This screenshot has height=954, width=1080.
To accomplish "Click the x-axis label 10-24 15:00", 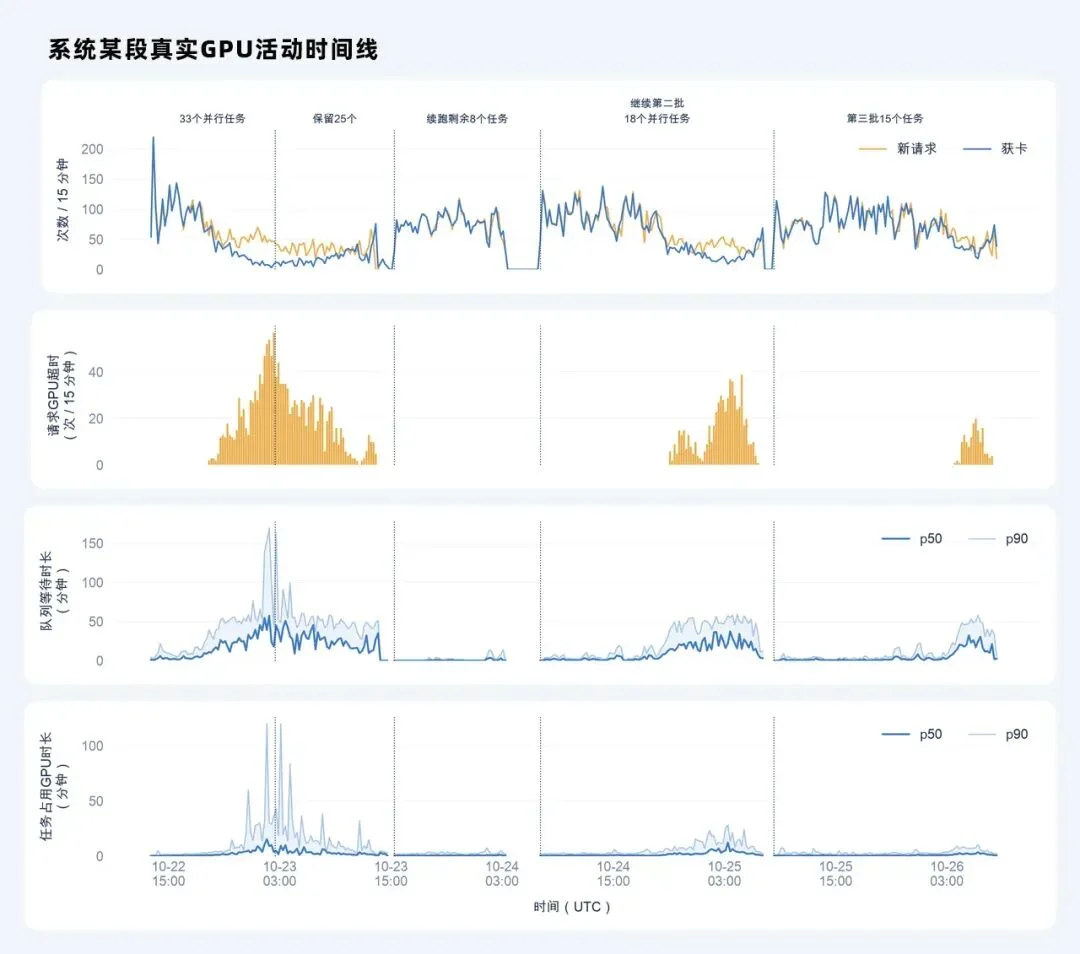I will [x=613, y=873].
